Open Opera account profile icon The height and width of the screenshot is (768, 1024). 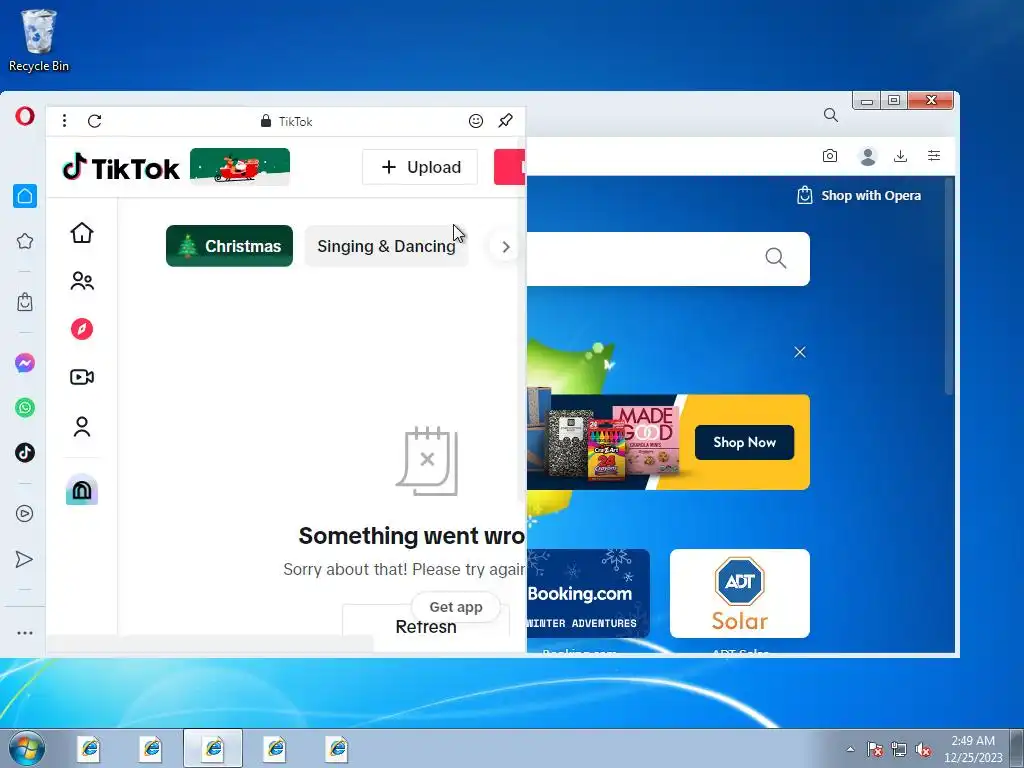click(x=868, y=156)
